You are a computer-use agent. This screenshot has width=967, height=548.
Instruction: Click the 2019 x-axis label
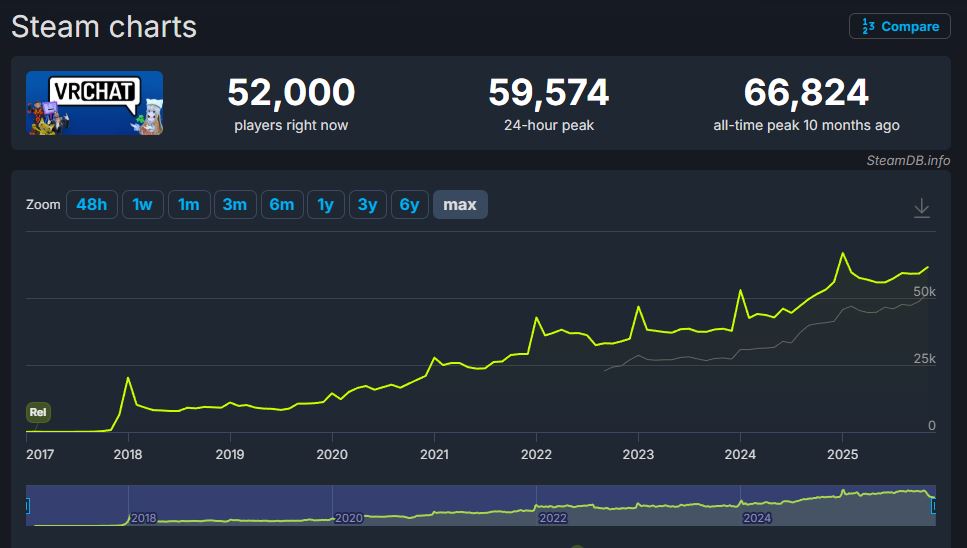[230, 454]
